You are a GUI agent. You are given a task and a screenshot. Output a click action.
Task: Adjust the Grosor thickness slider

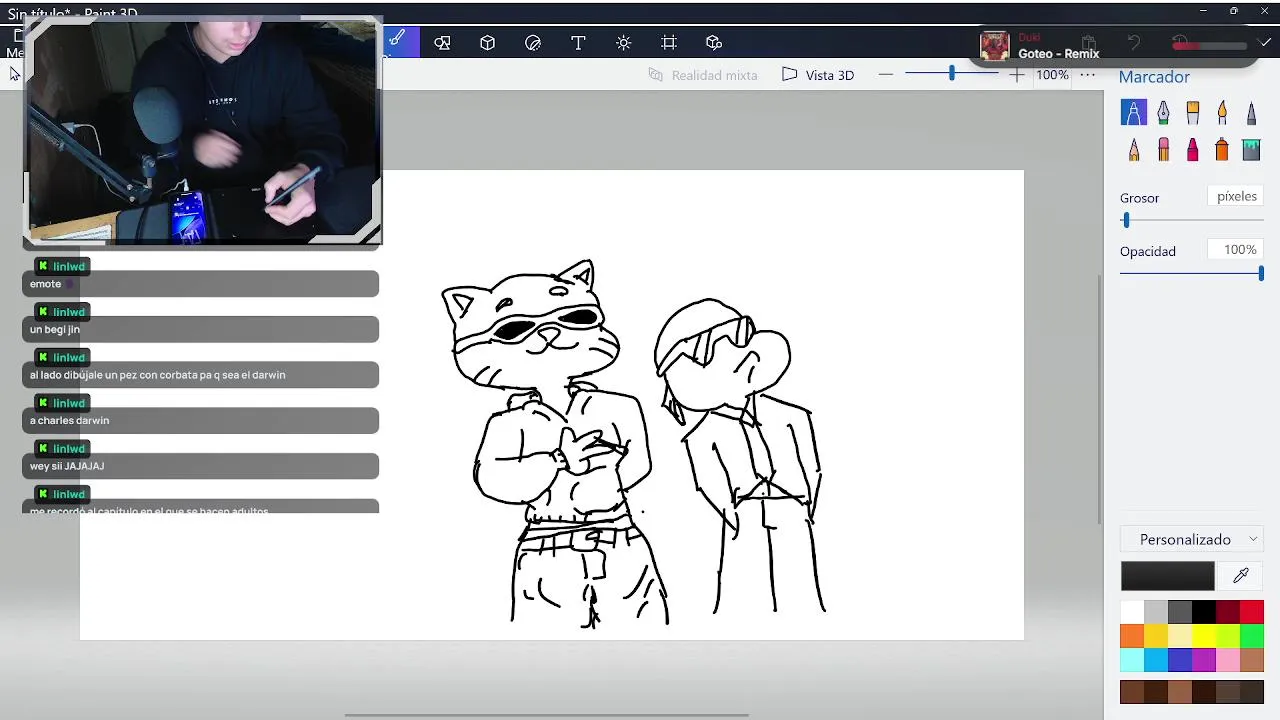click(1192, 220)
